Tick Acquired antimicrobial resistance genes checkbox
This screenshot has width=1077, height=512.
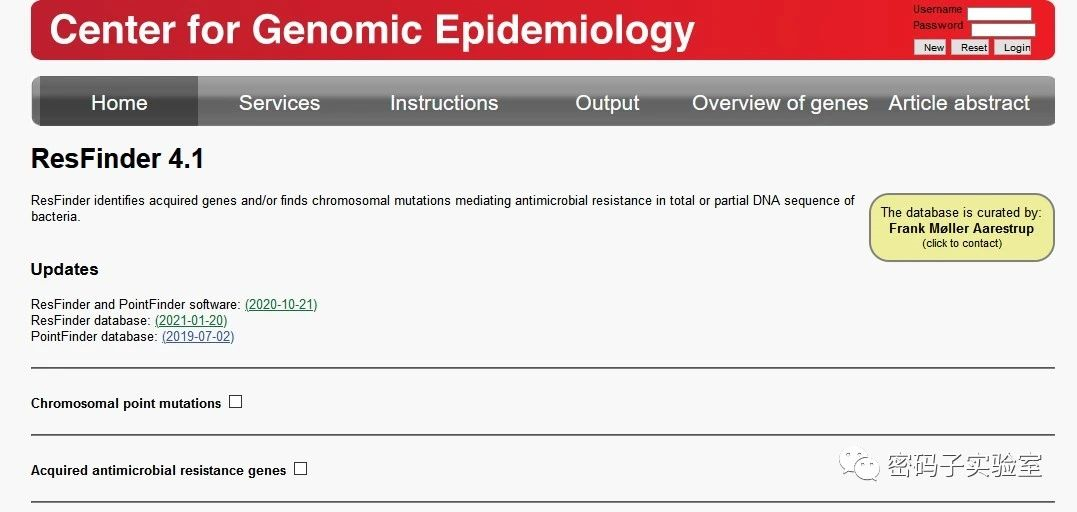tap(300, 469)
